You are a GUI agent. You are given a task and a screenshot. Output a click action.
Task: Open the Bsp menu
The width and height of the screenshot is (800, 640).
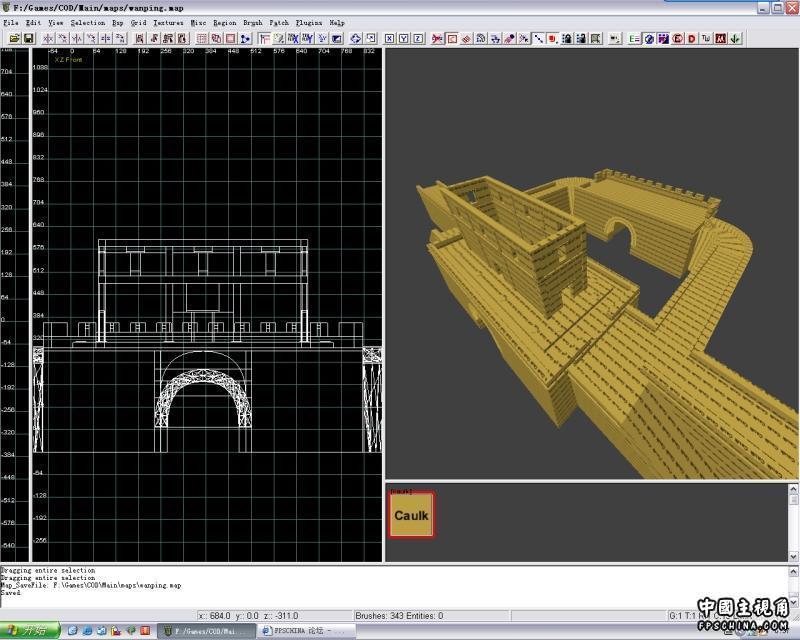[118, 22]
